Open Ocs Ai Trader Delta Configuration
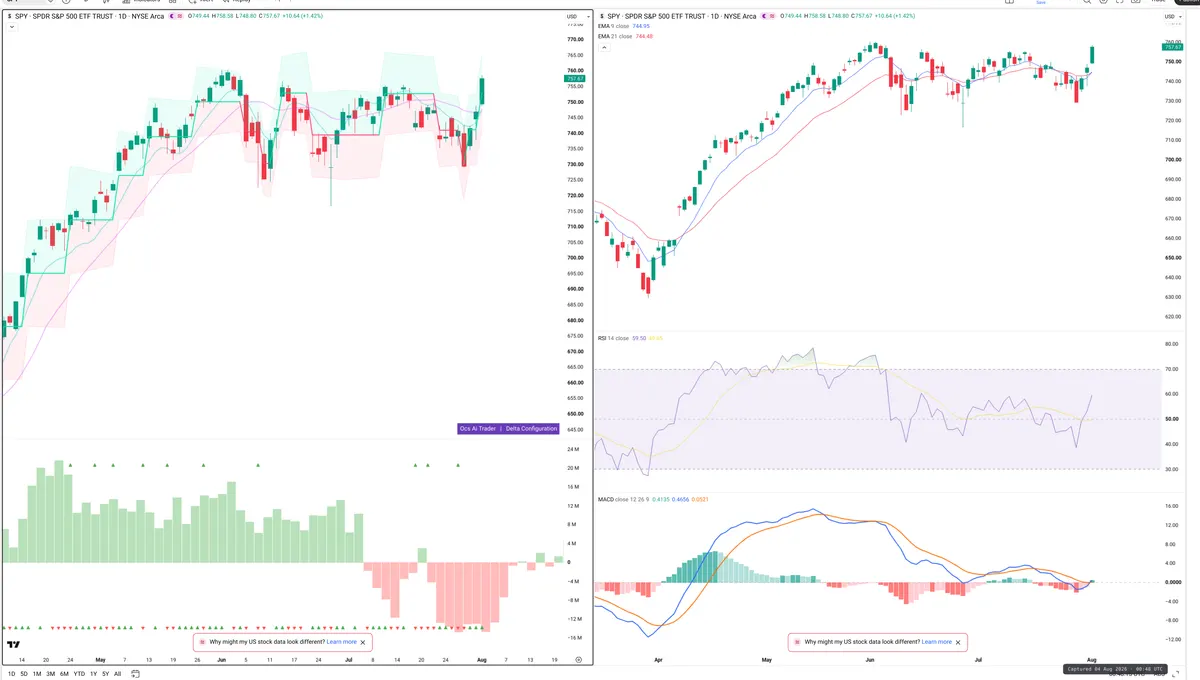Viewport: 1200px width, 680px height. tap(508, 428)
